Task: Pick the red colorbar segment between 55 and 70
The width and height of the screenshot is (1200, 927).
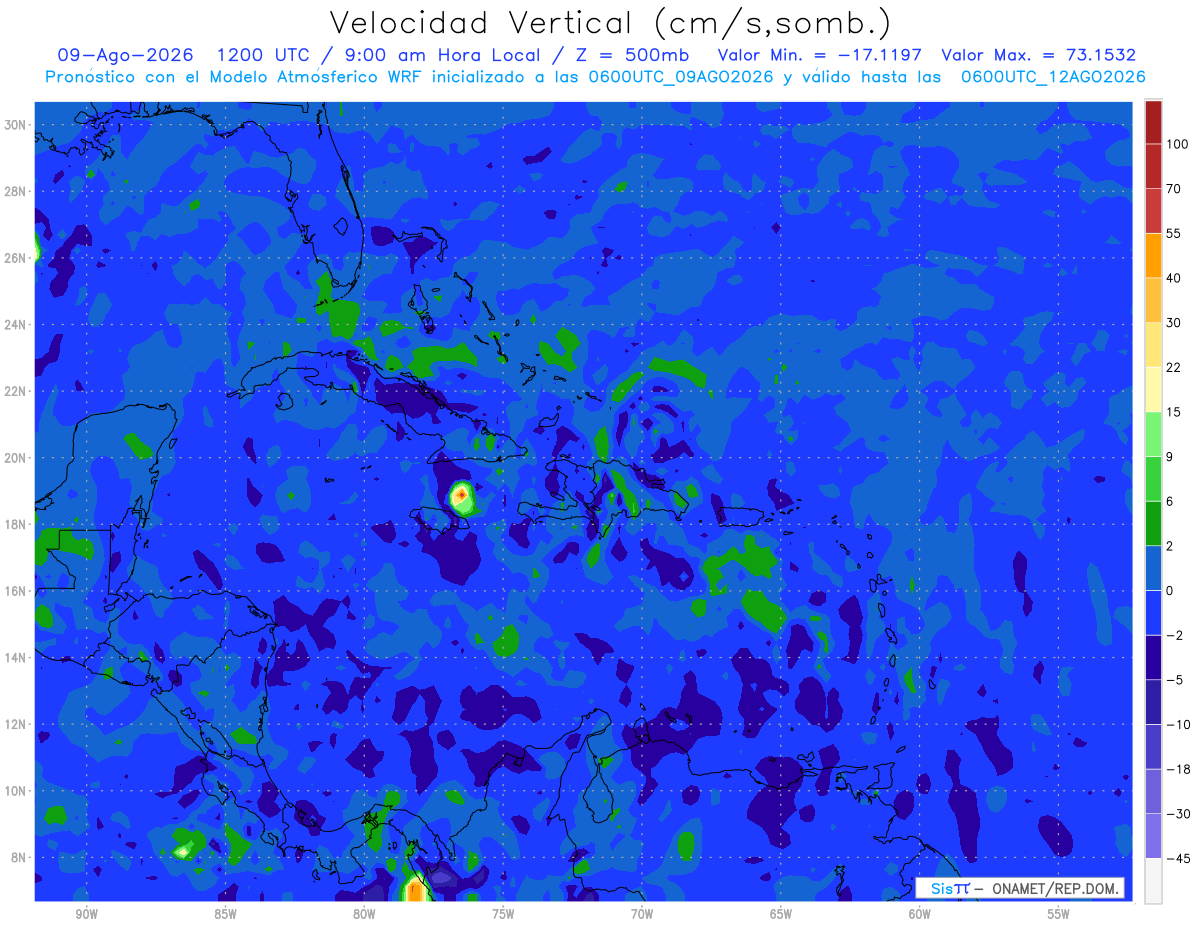Action: 1153,211
